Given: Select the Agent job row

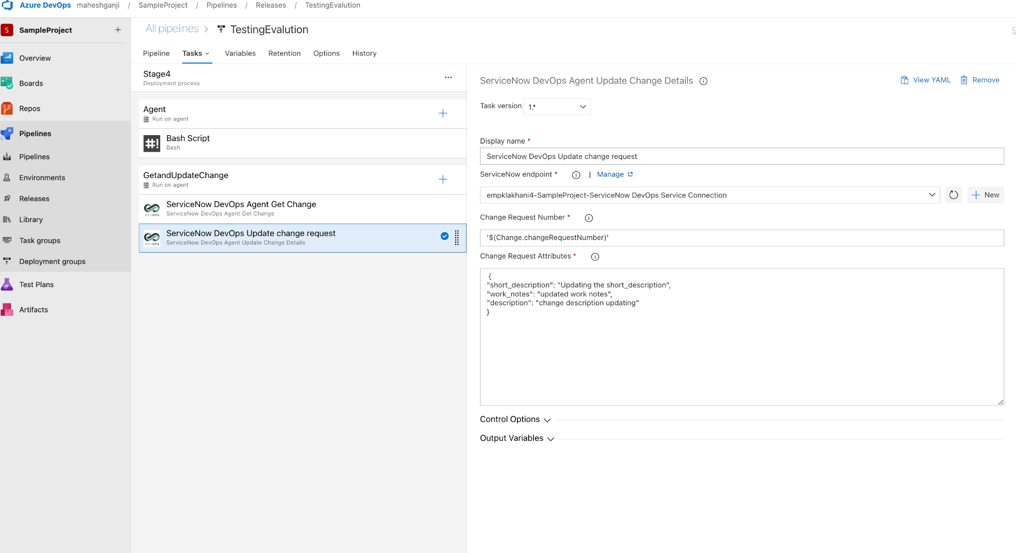Looking at the screenshot, I should coord(303,113).
